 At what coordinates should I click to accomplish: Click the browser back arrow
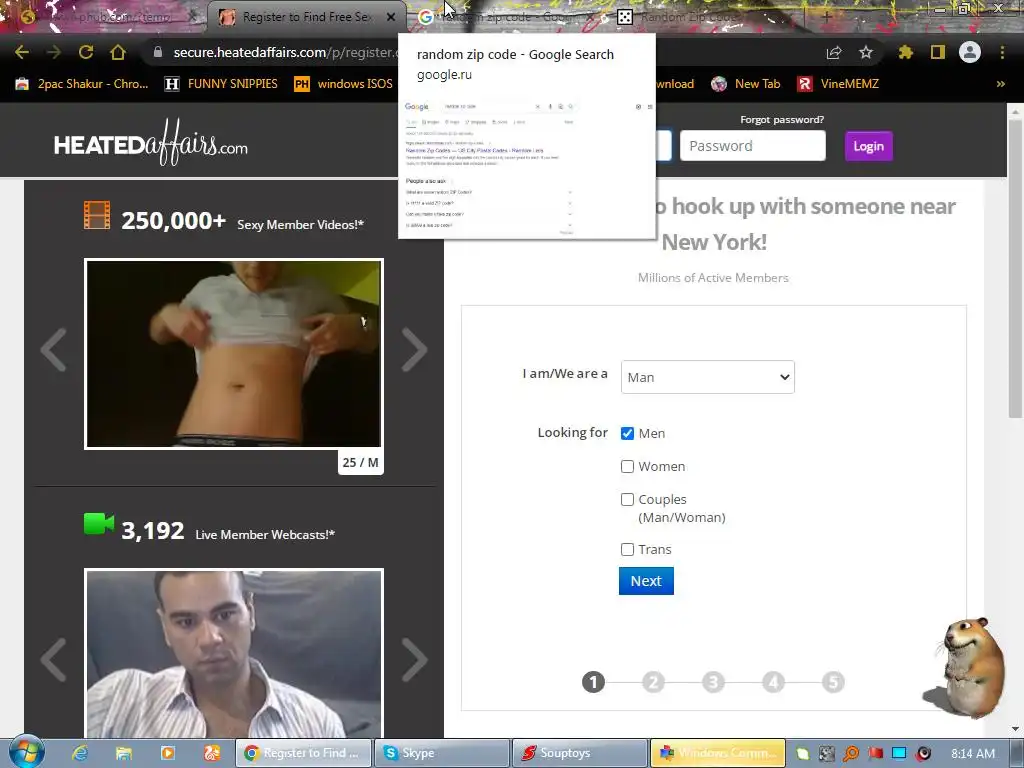click(22, 52)
